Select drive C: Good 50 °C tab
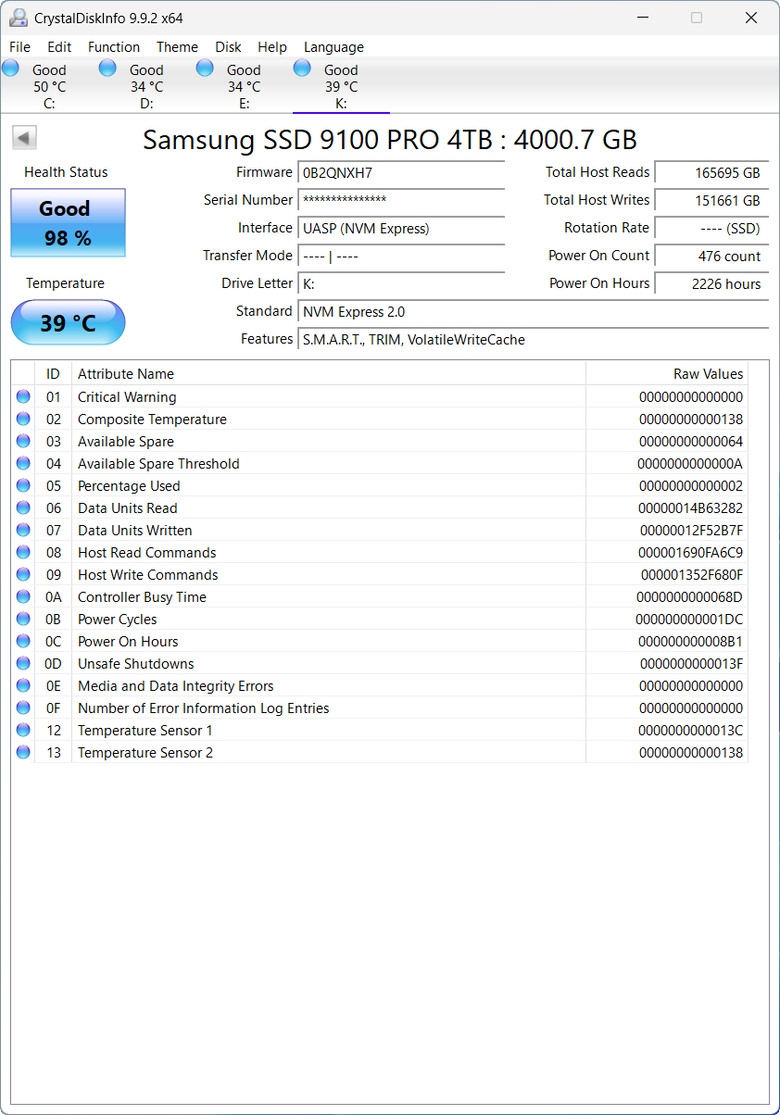The height and width of the screenshot is (1115, 780). [x=49, y=86]
